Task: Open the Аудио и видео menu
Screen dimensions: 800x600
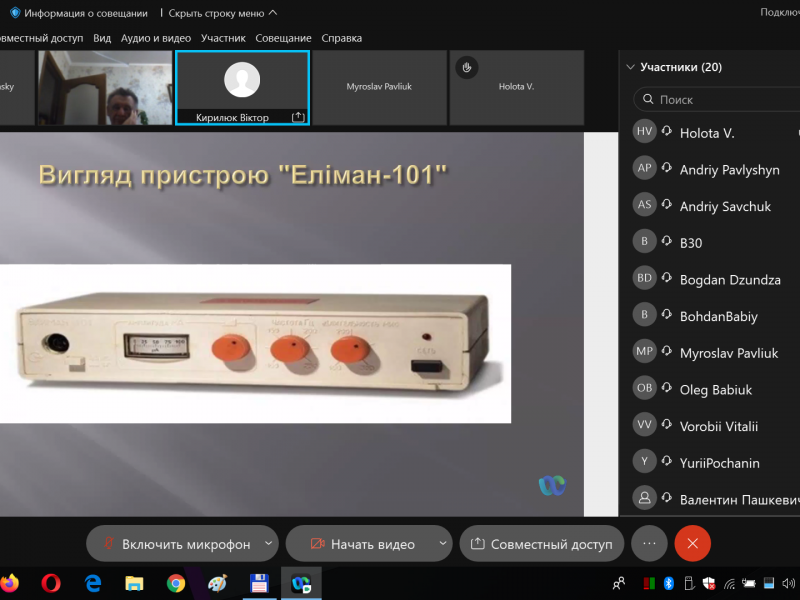Action: 155,38
